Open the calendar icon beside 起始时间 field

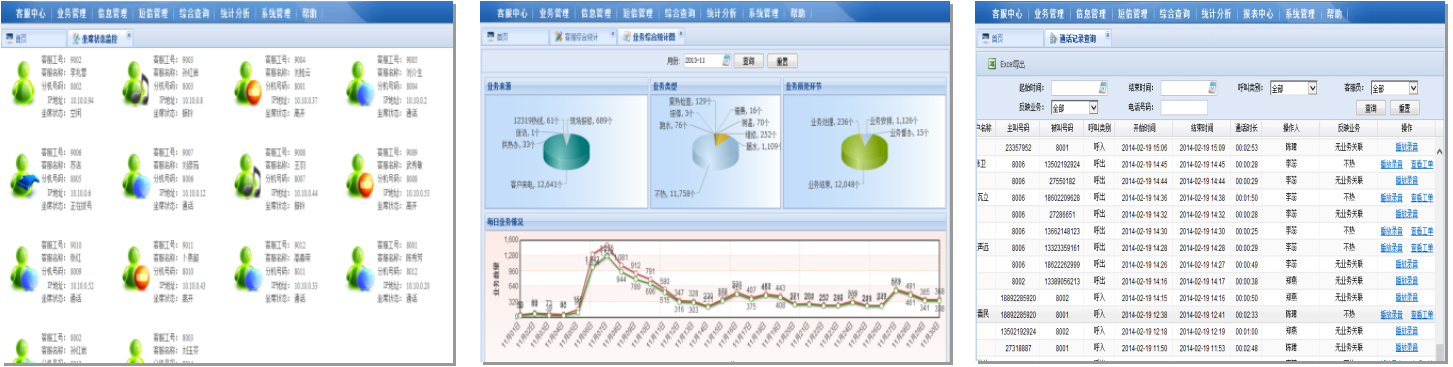click(1103, 88)
